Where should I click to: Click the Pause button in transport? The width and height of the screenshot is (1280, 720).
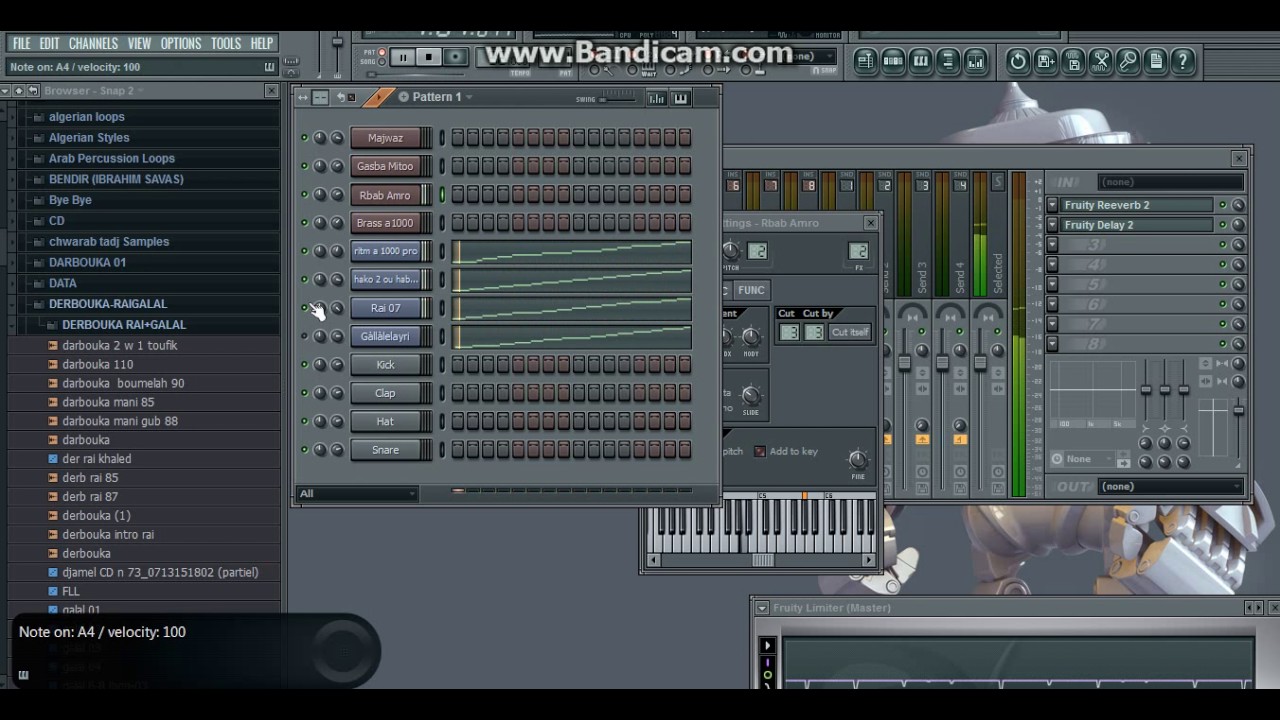click(x=403, y=57)
